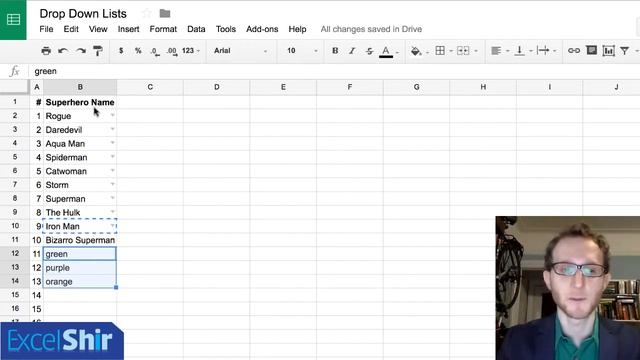Expand the Rogue cell dropdown arrow

coord(112,116)
